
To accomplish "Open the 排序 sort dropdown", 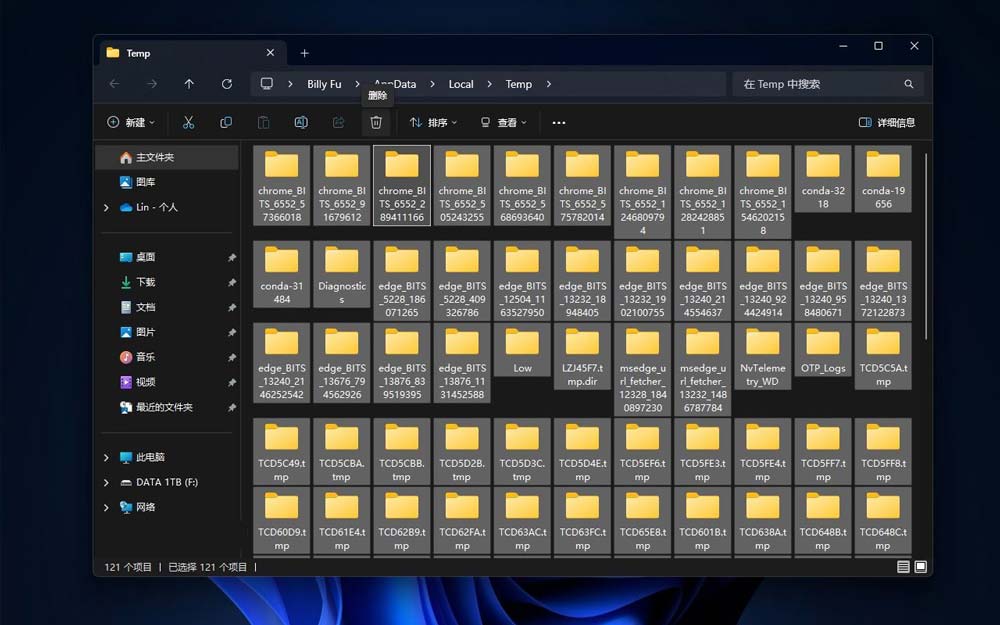I will pos(433,122).
